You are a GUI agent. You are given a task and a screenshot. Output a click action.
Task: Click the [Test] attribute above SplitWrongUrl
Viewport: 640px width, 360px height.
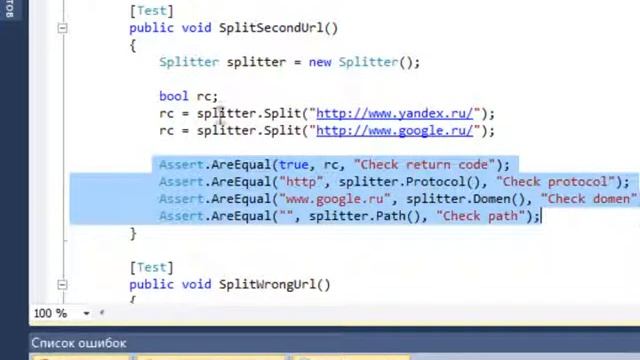151,267
